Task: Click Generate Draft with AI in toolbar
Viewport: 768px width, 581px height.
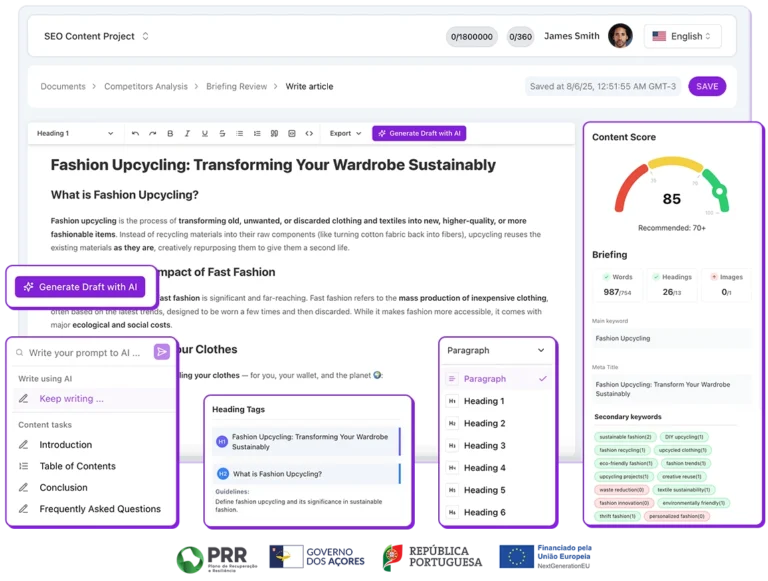Action: (419, 133)
